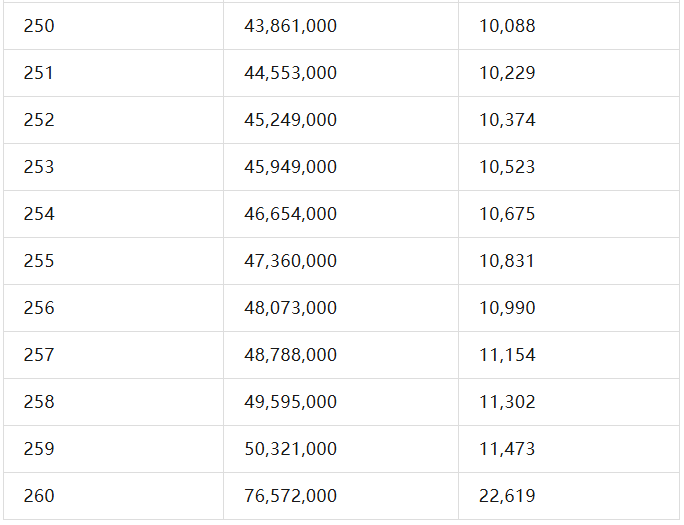Select the 10,831 value
Screen dimensions: 684x525
click(507, 261)
